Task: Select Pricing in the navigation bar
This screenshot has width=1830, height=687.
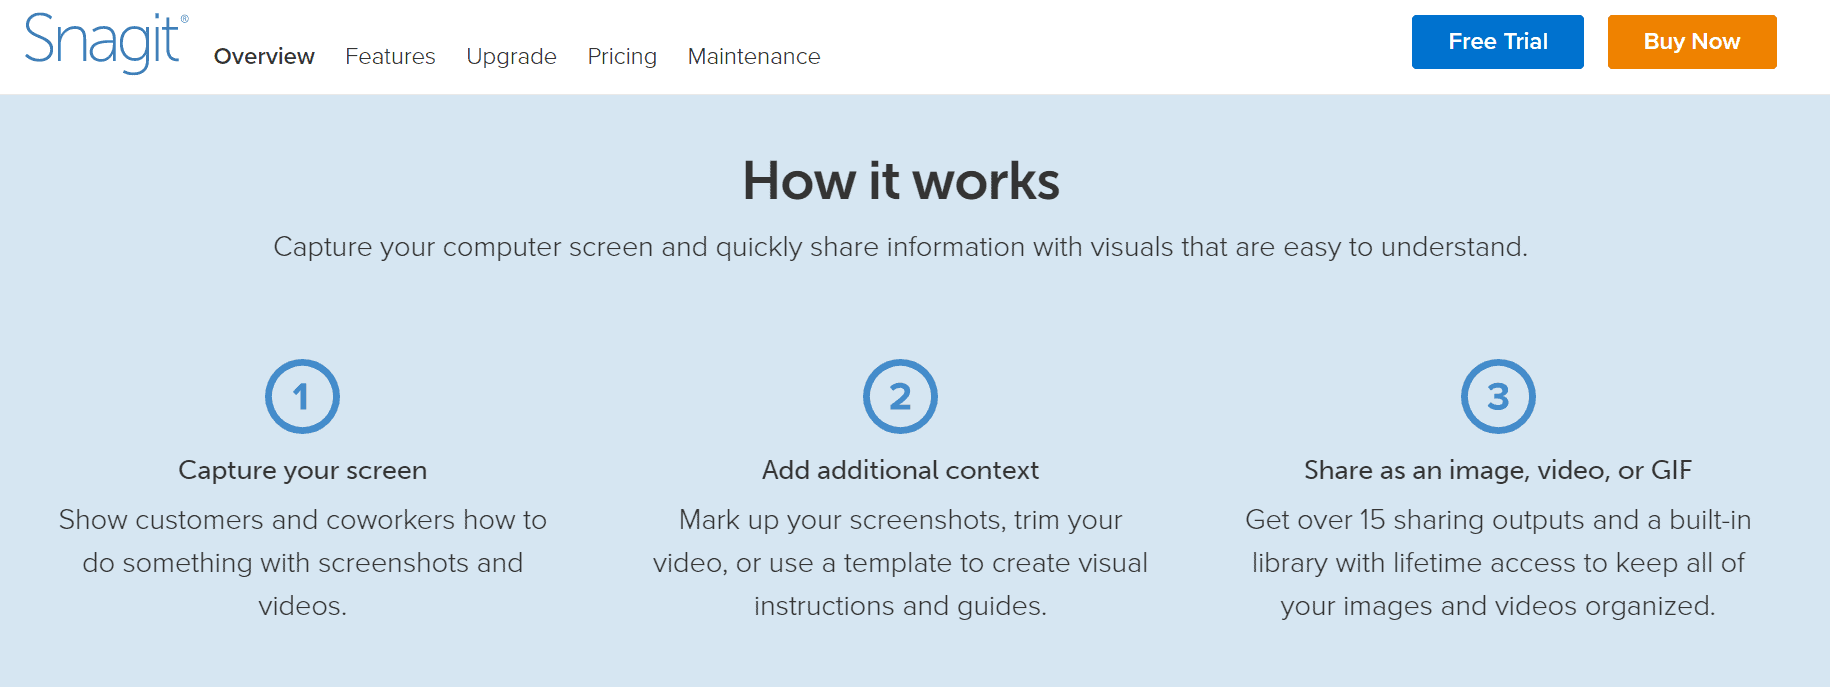Action: [622, 57]
